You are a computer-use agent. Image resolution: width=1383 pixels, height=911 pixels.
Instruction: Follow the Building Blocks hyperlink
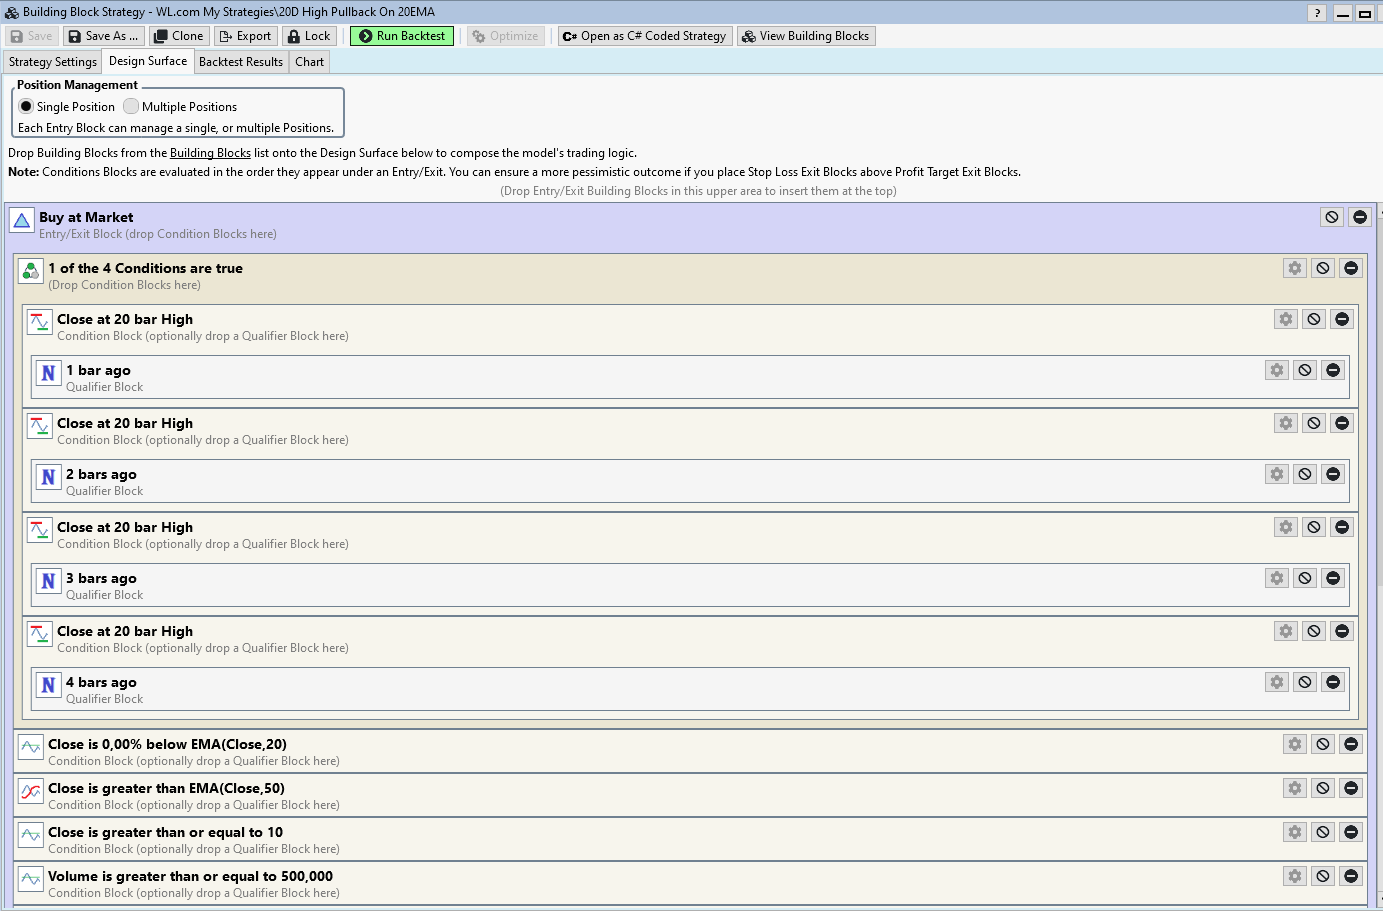pyautogui.click(x=210, y=153)
